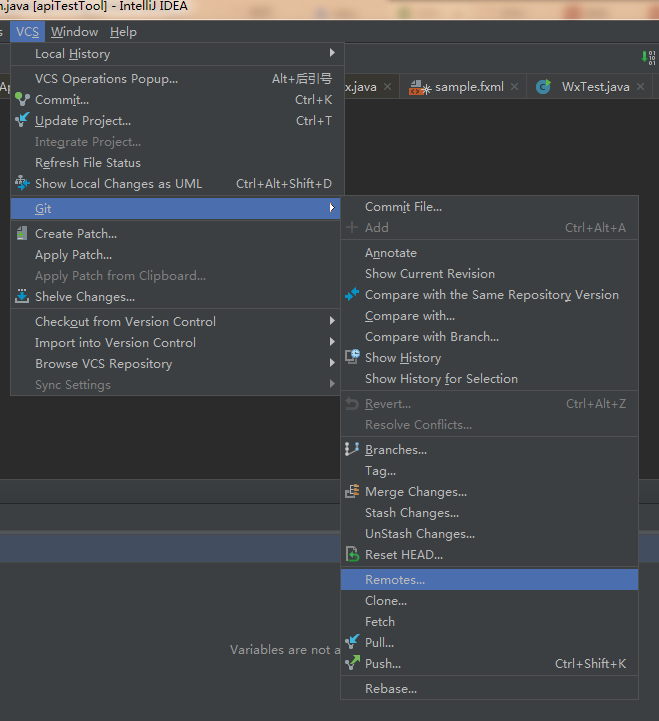Expand the Local History submenu arrow
The height and width of the screenshot is (721, 659).
point(332,53)
